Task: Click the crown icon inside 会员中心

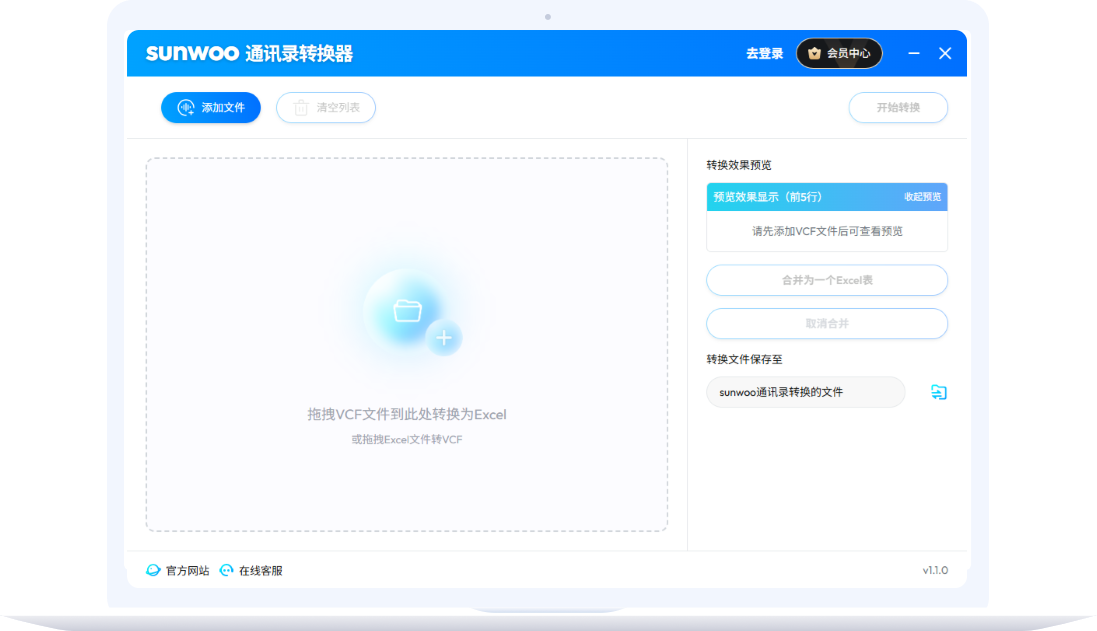Action: (814, 53)
